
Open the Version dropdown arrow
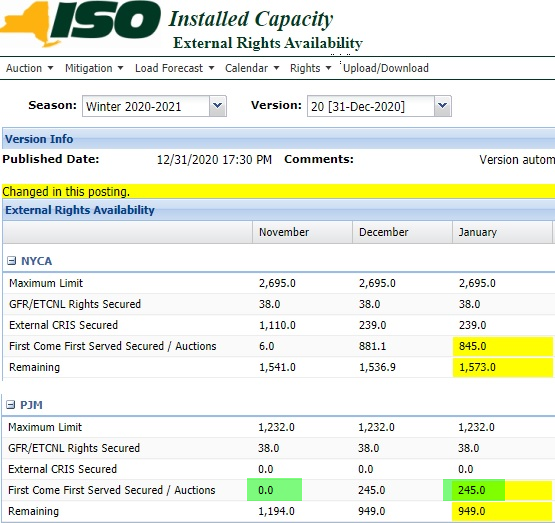(x=442, y=106)
